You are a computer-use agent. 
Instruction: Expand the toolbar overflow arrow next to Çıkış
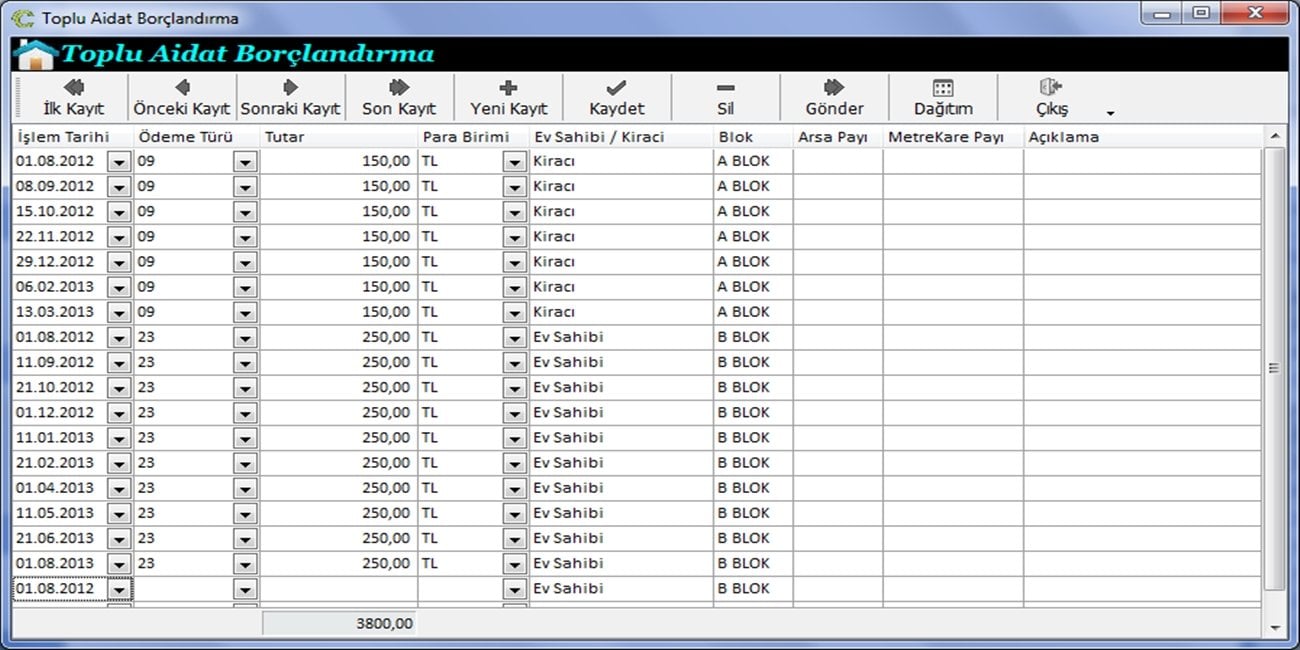(1110, 113)
